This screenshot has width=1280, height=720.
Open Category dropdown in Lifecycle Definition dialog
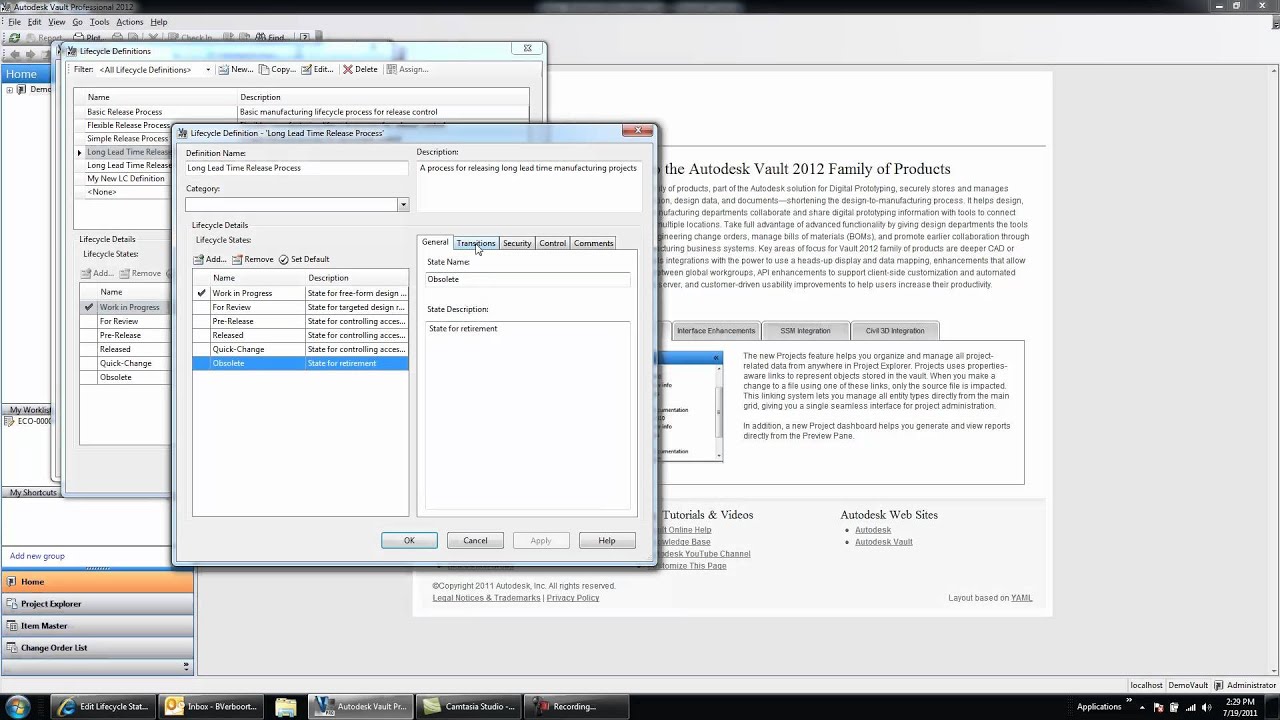pos(403,204)
